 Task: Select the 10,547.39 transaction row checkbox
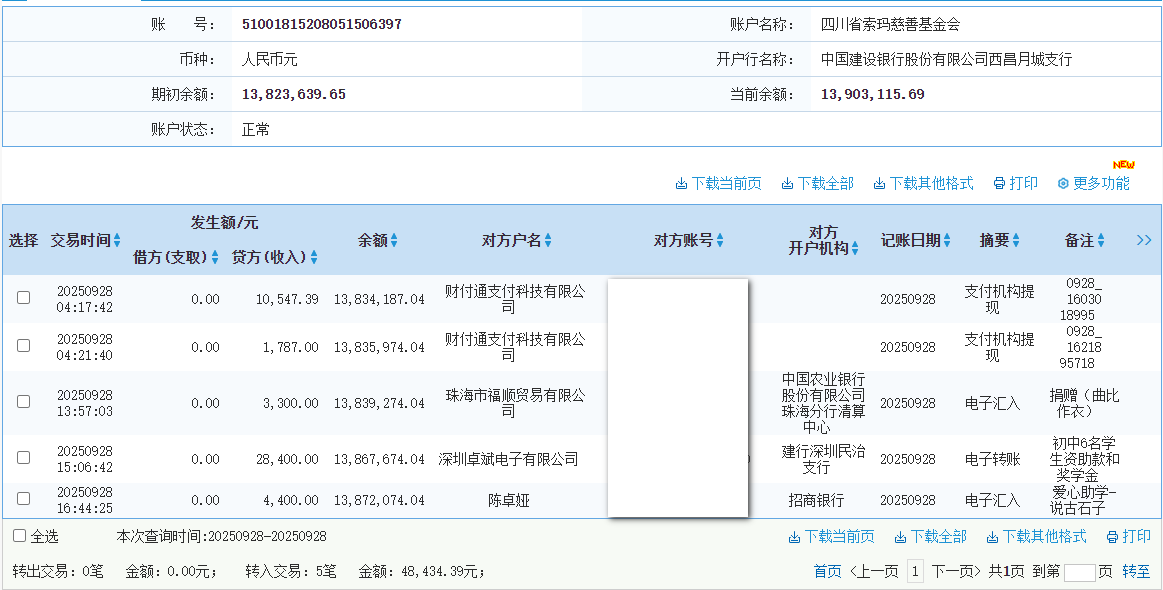click(24, 298)
